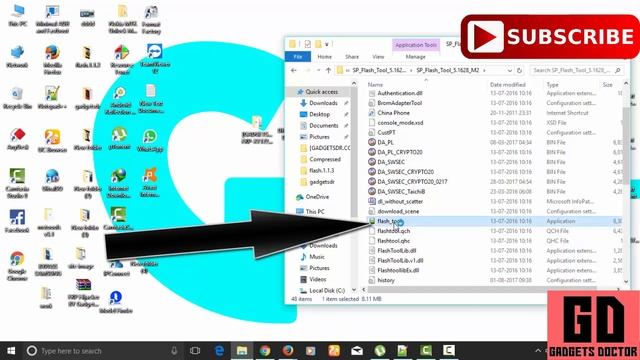The image size is (640, 360).
Task: Open Firefox from the taskbar
Action: coord(288,351)
